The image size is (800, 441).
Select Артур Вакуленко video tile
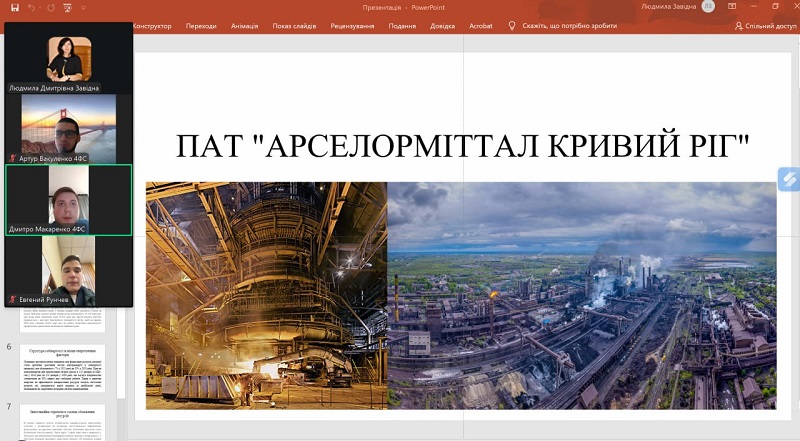69,128
